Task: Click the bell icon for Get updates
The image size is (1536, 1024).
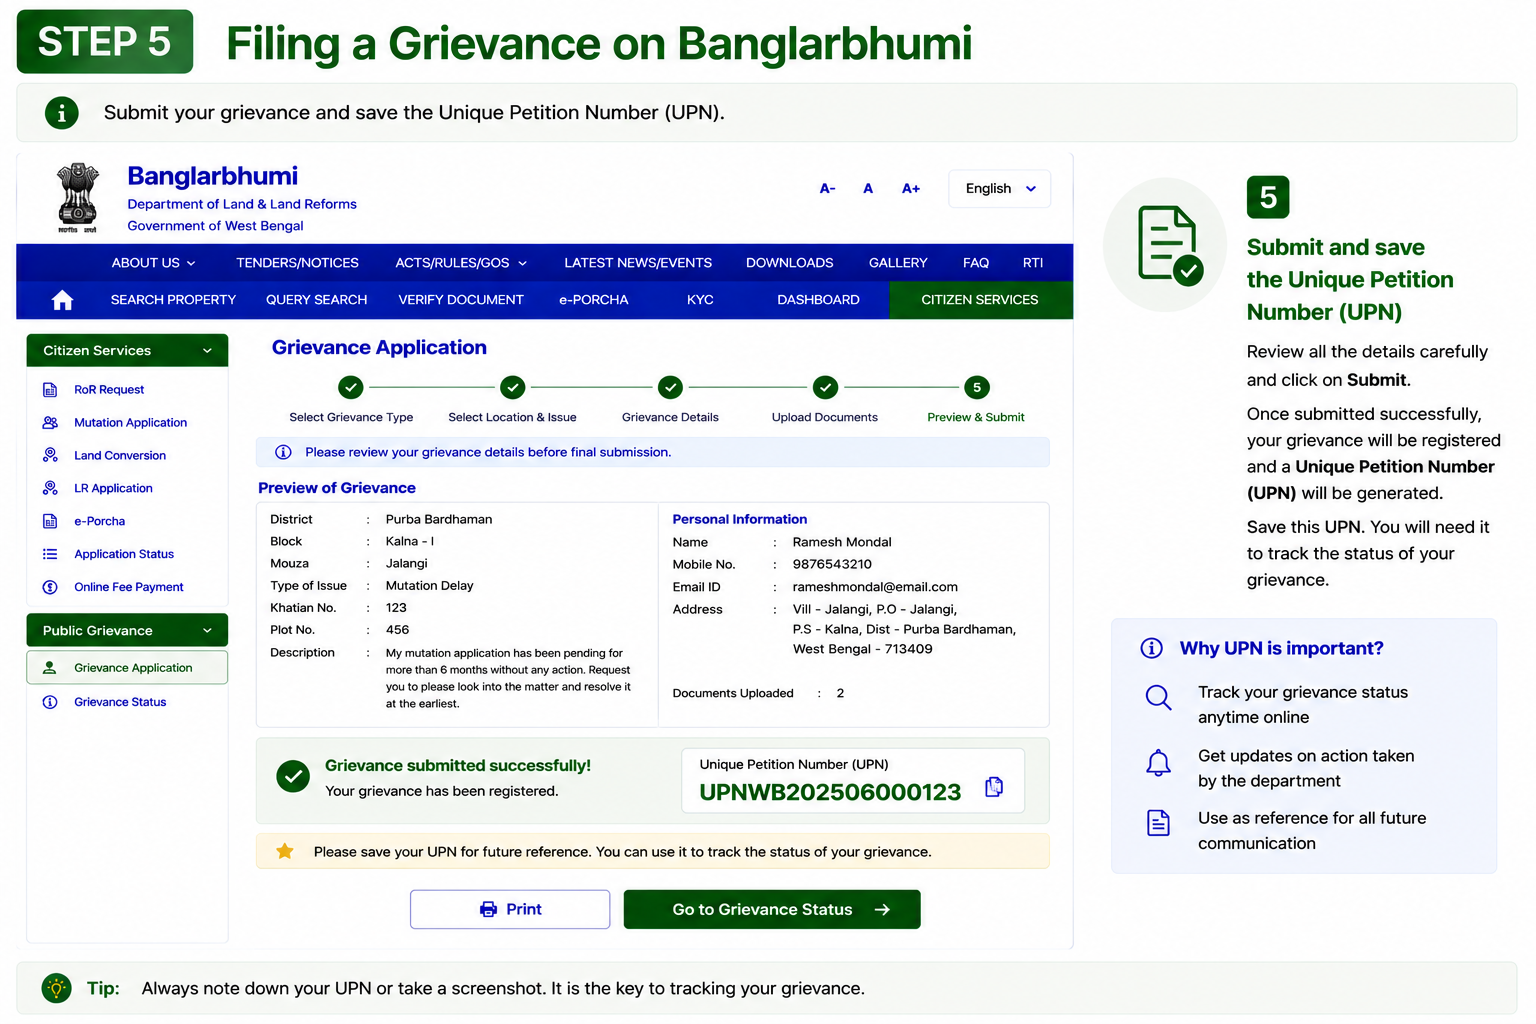Action: [x=1158, y=762]
